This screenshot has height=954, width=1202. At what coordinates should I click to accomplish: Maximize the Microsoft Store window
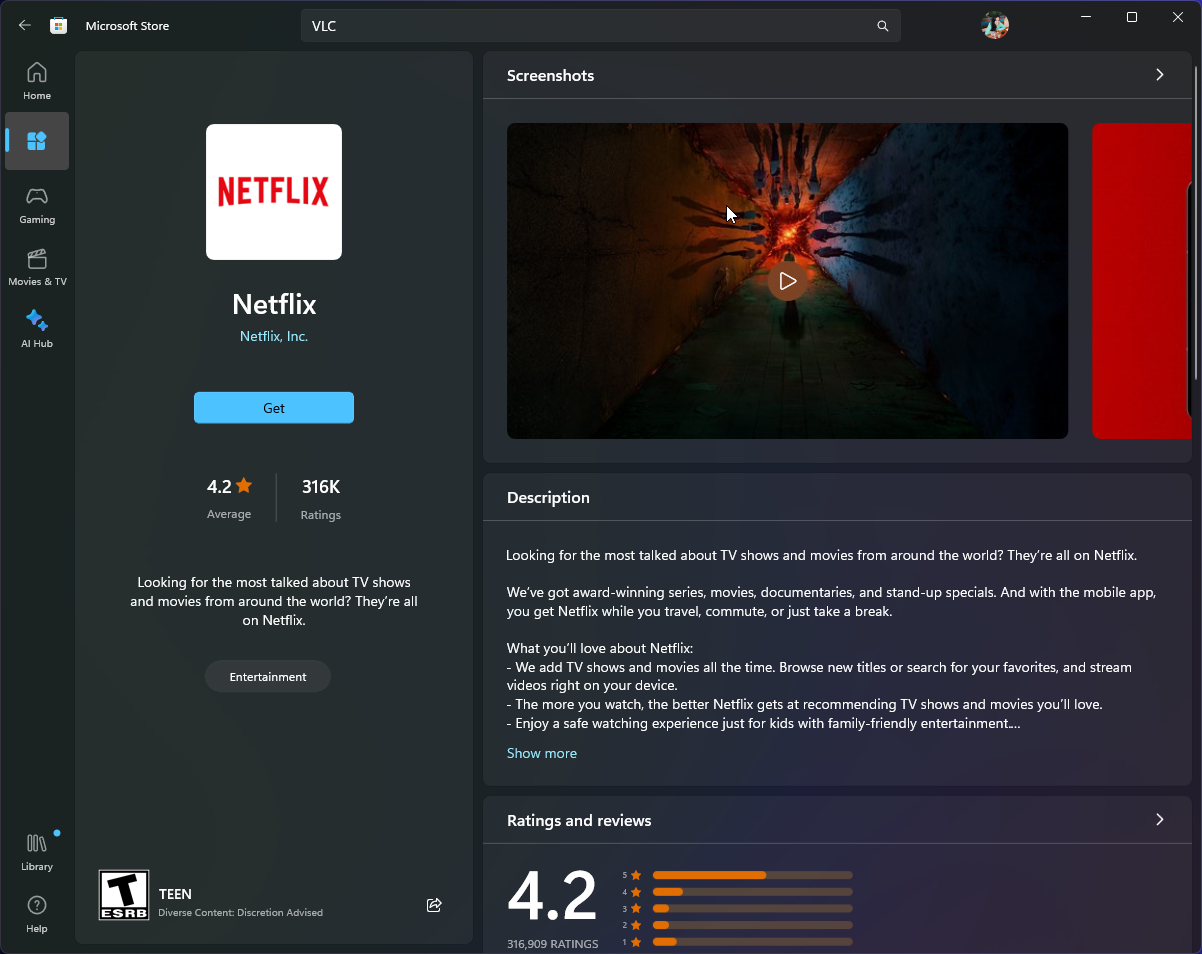[x=1132, y=17]
